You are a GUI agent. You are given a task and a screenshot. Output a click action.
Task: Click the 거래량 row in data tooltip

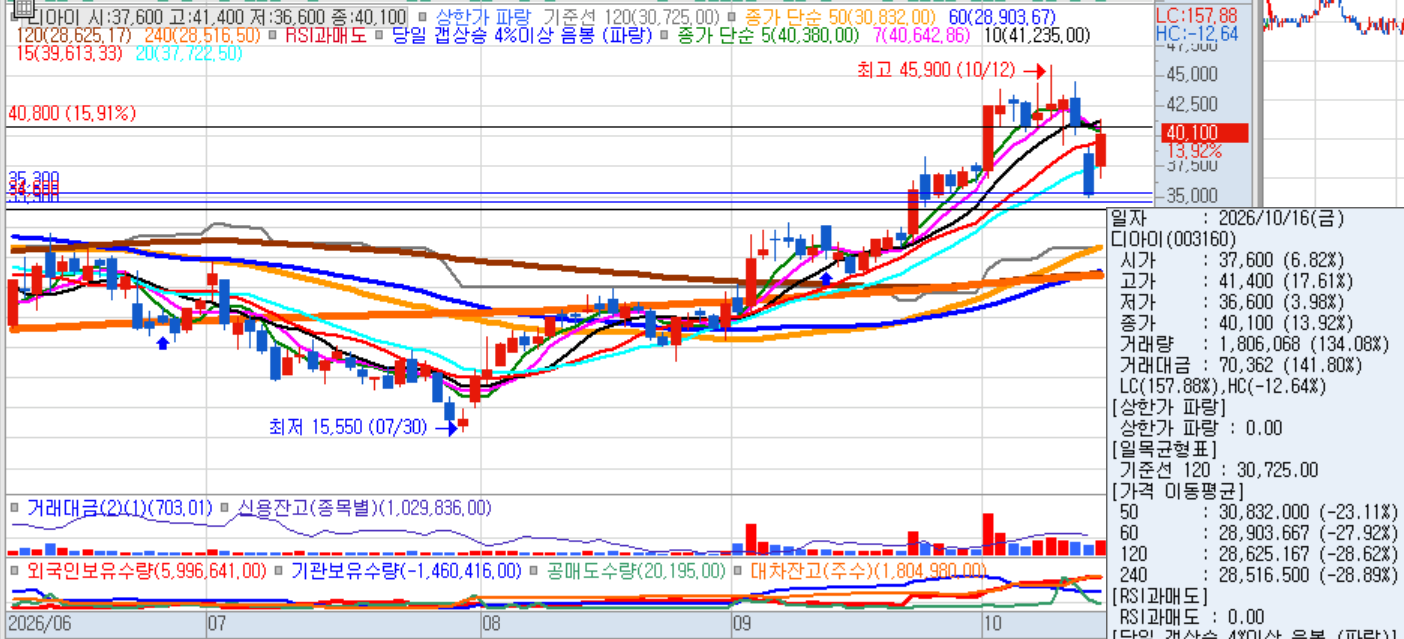[x=1255, y=344]
